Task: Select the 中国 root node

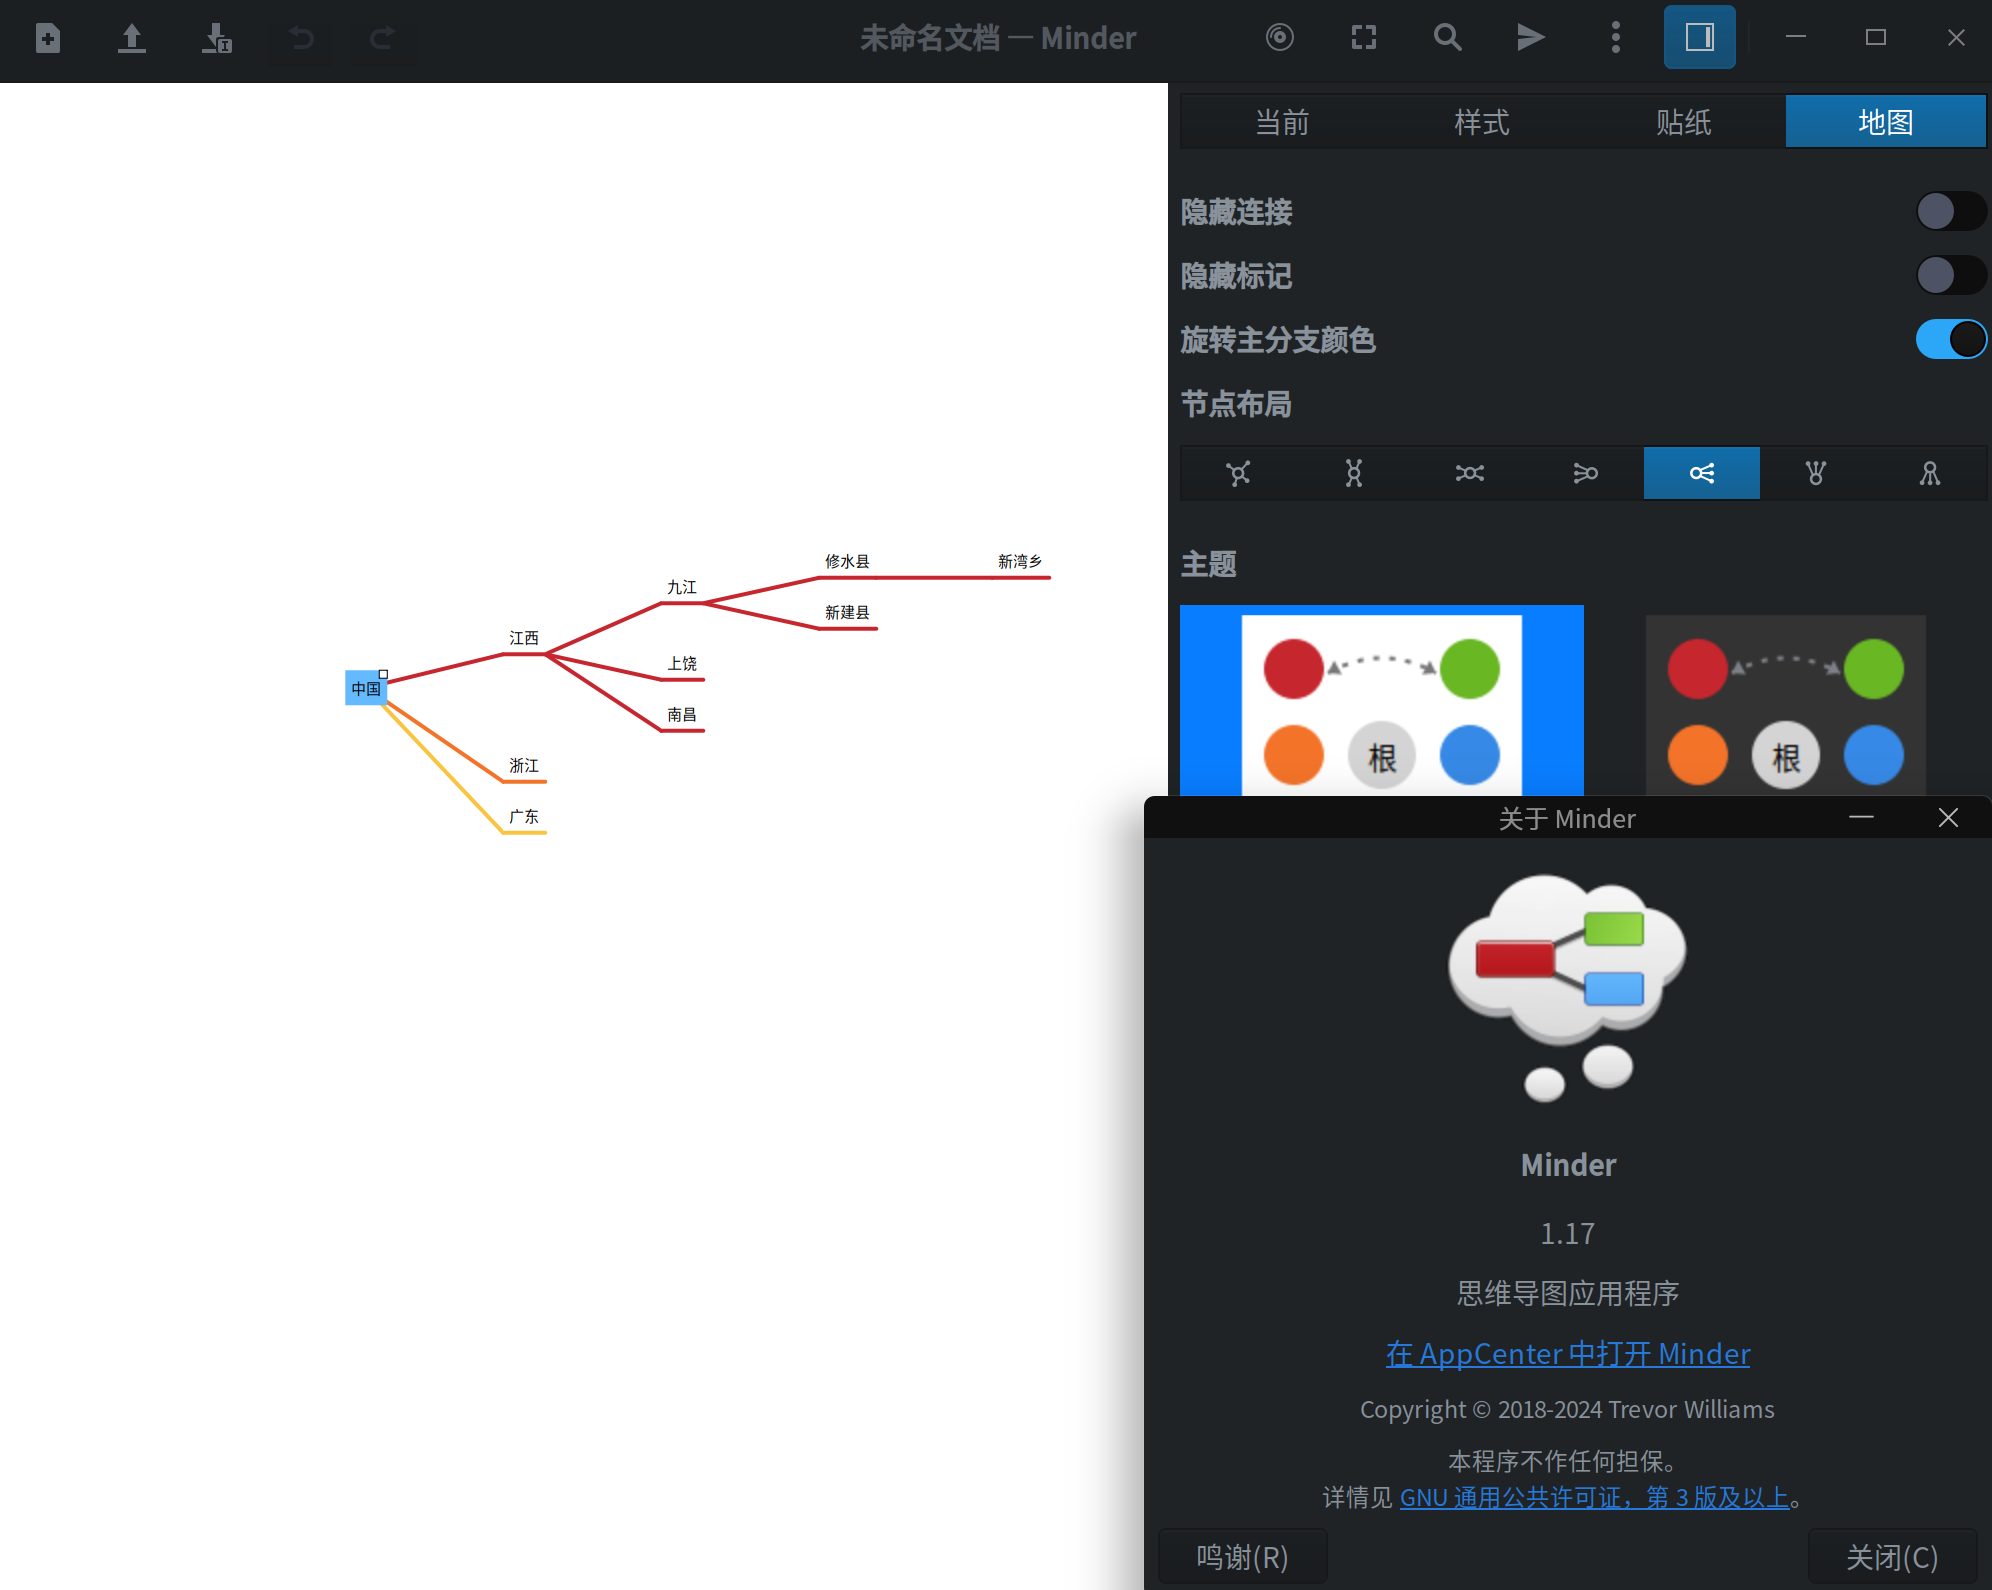Action: coord(366,688)
